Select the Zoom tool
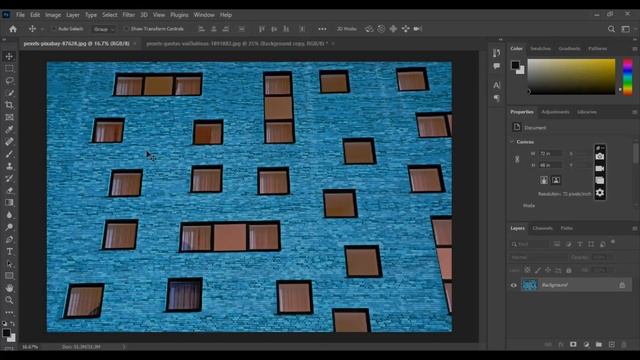 [x=9, y=300]
